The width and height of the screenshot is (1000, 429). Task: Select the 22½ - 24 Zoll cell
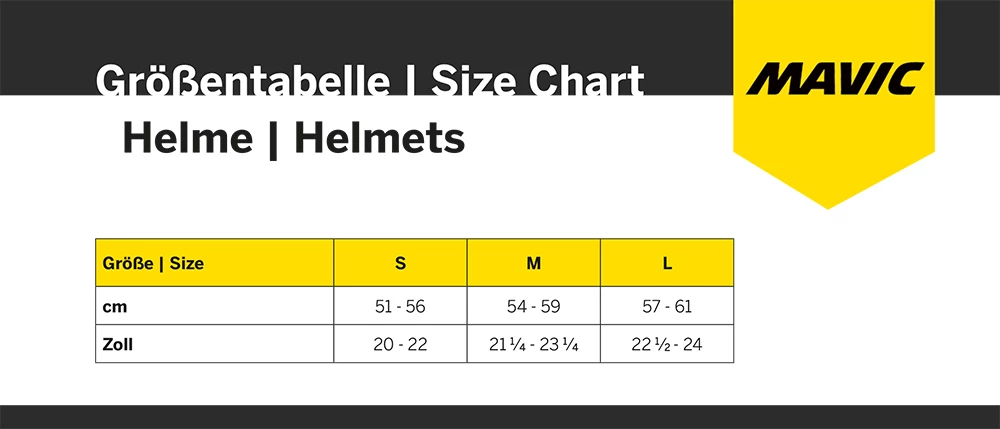click(x=667, y=345)
